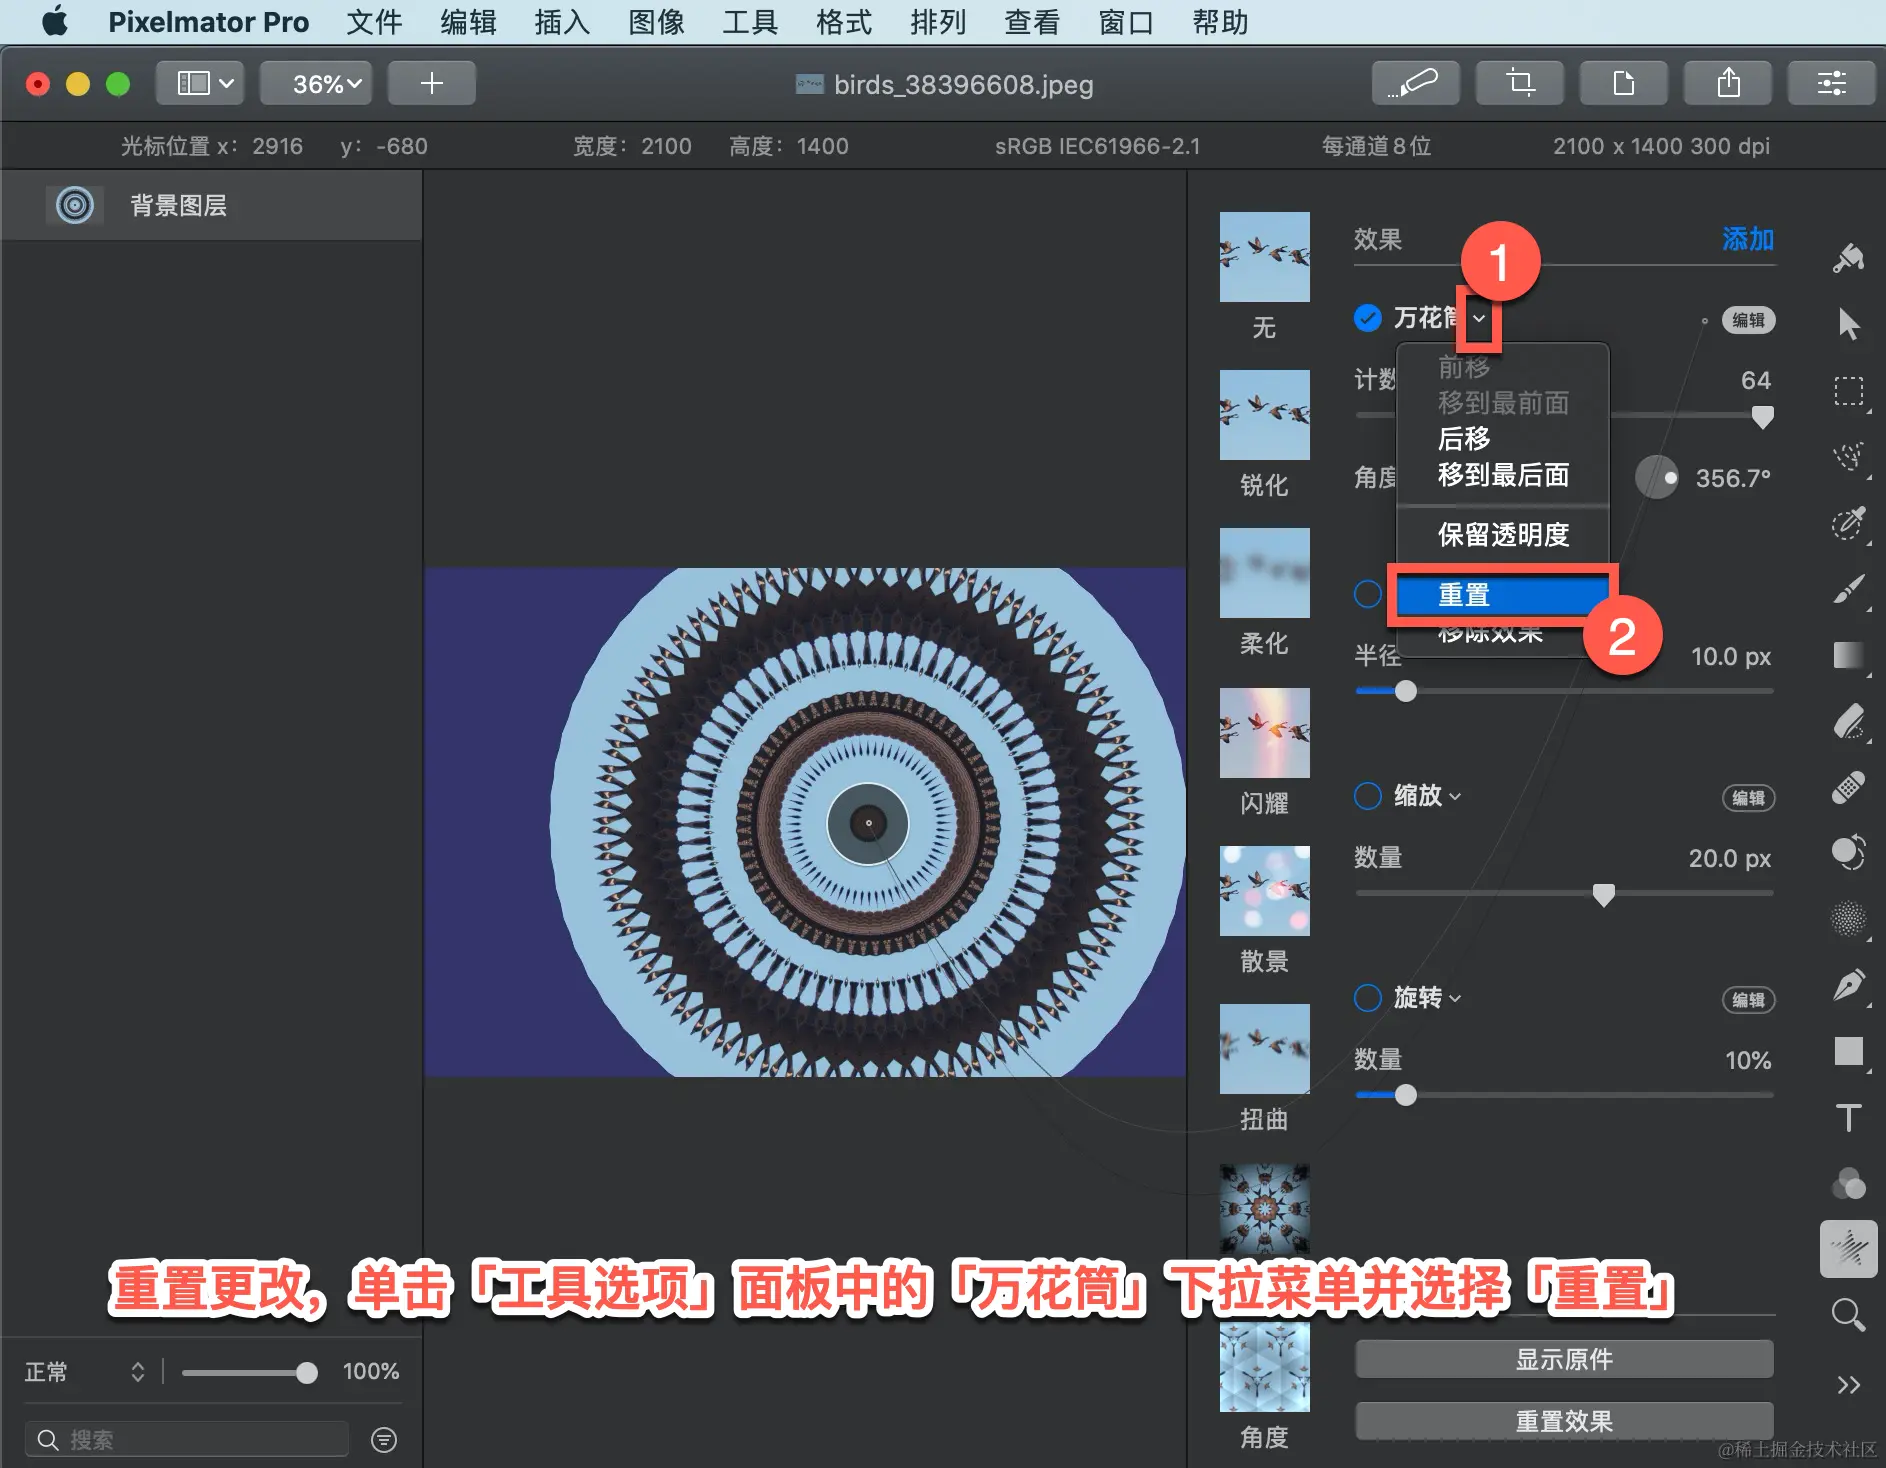This screenshot has width=1886, height=1468.
Task: Open the layers filter icon
Action: 384,1439
